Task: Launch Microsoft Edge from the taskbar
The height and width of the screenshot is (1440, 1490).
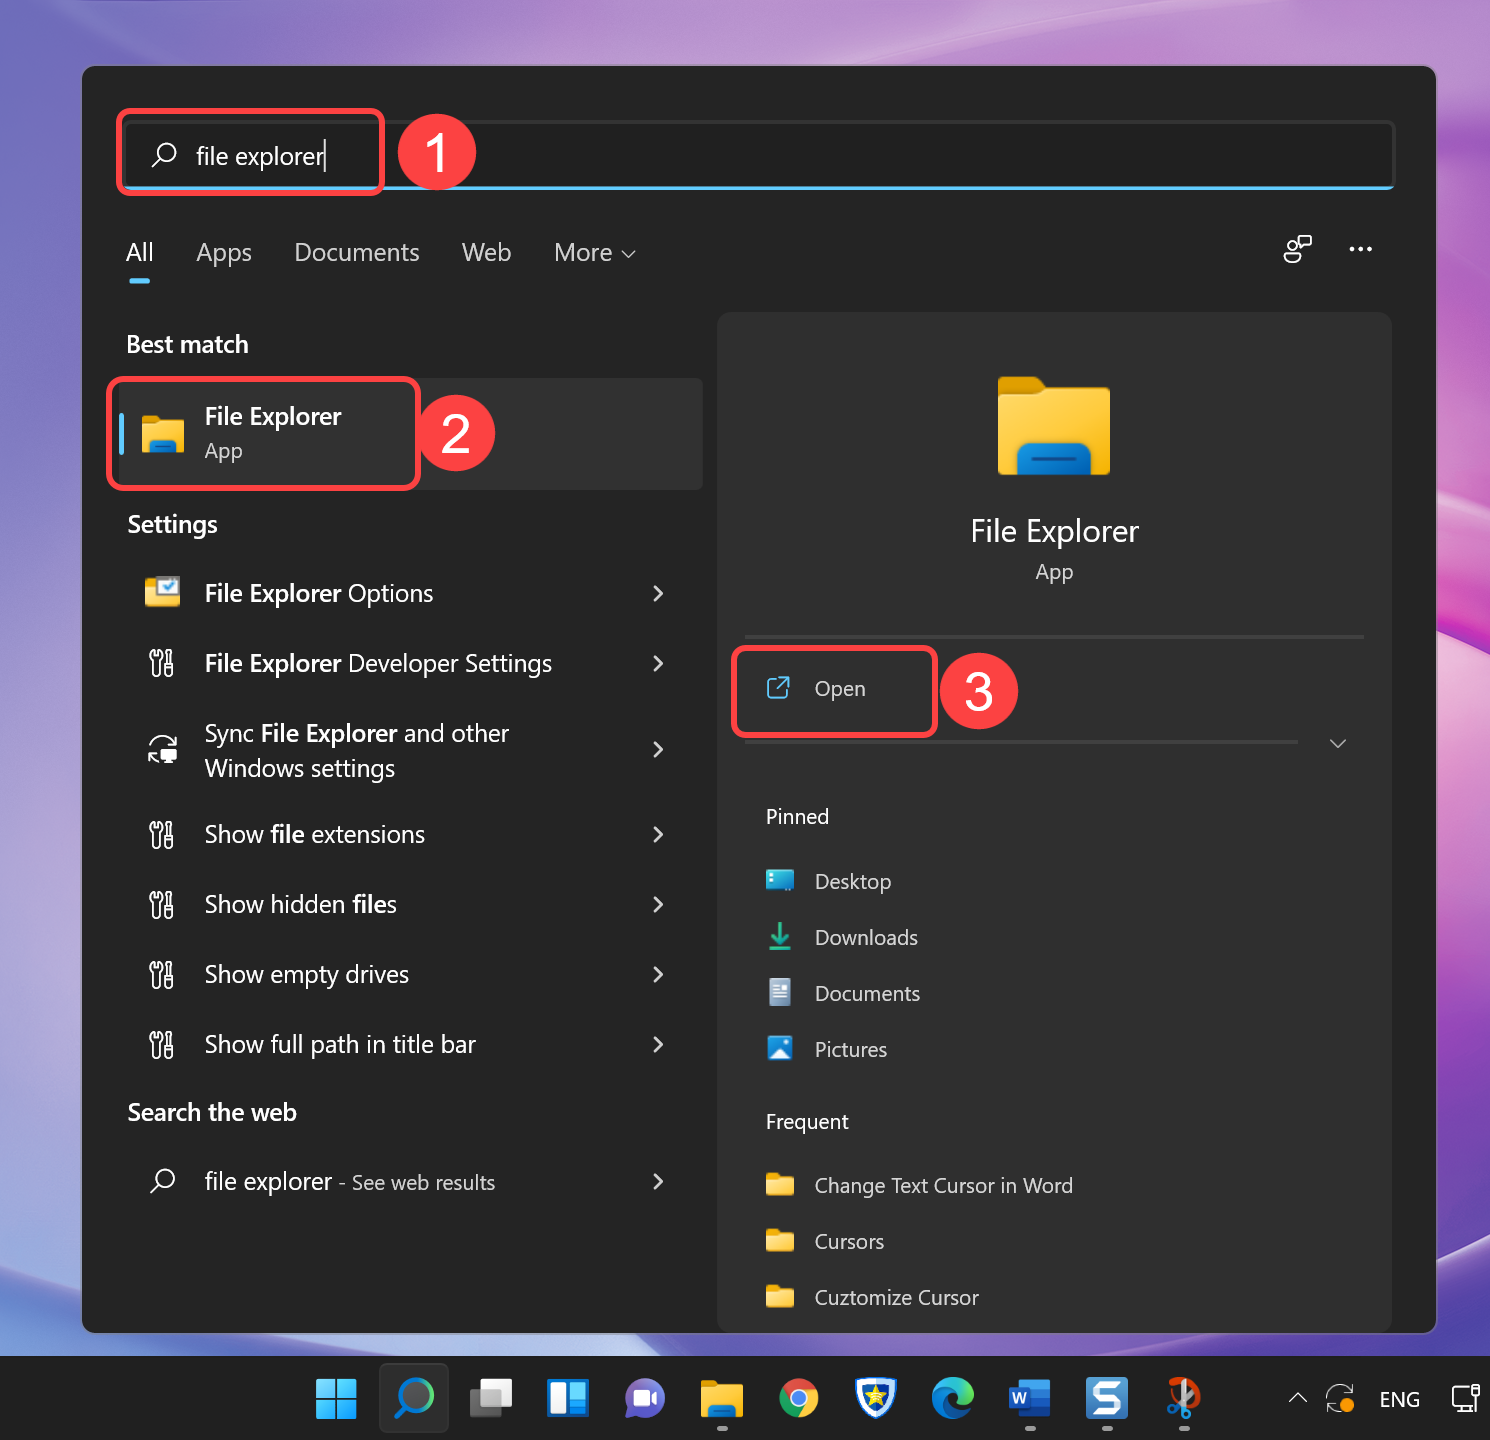Action: (x=953, y=1398)
